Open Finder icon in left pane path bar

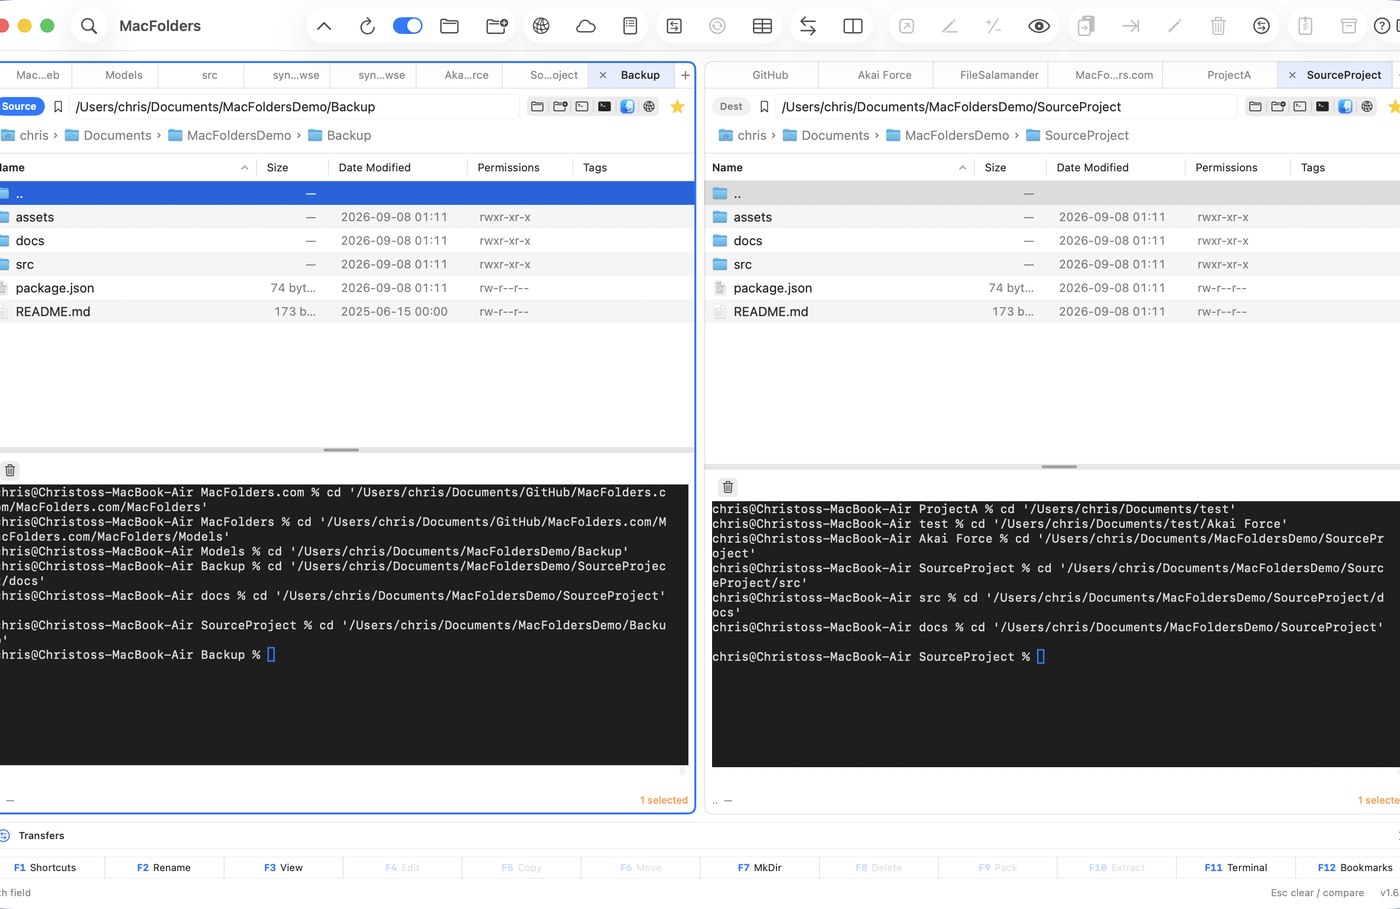click(x=627, y=106)
